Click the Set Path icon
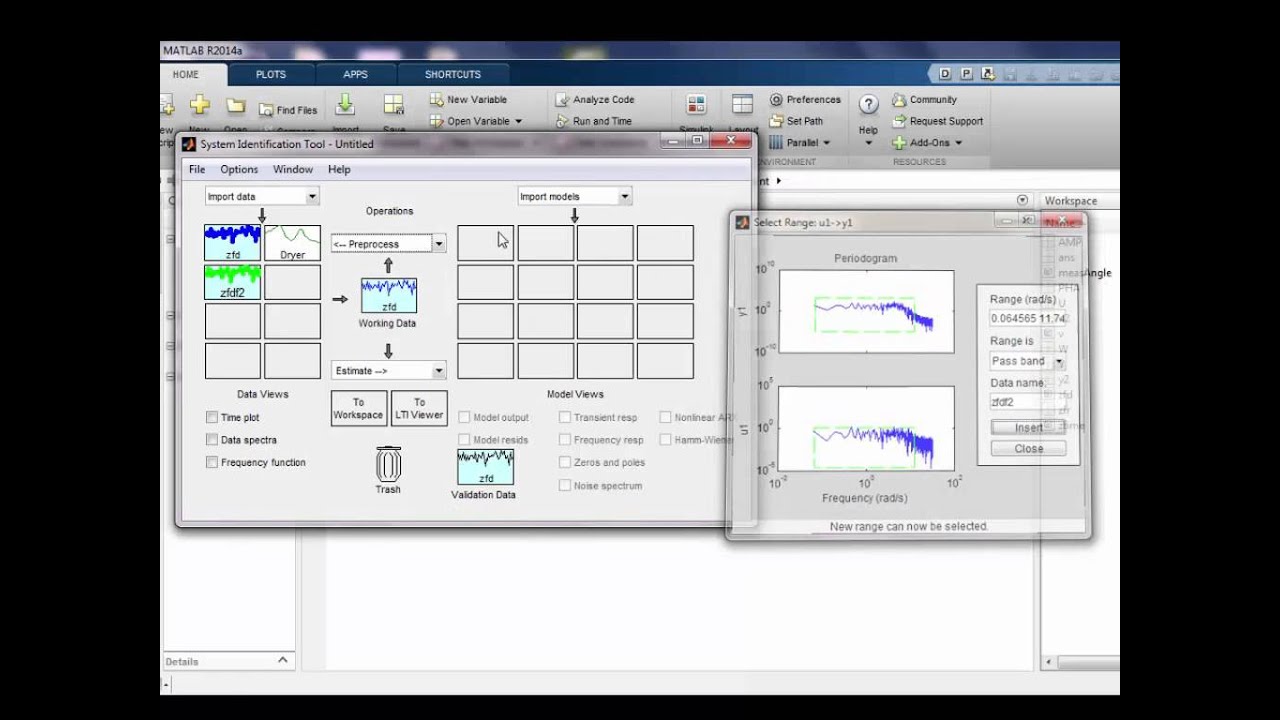The image size is (1280, 720). (x=776, y=121)
